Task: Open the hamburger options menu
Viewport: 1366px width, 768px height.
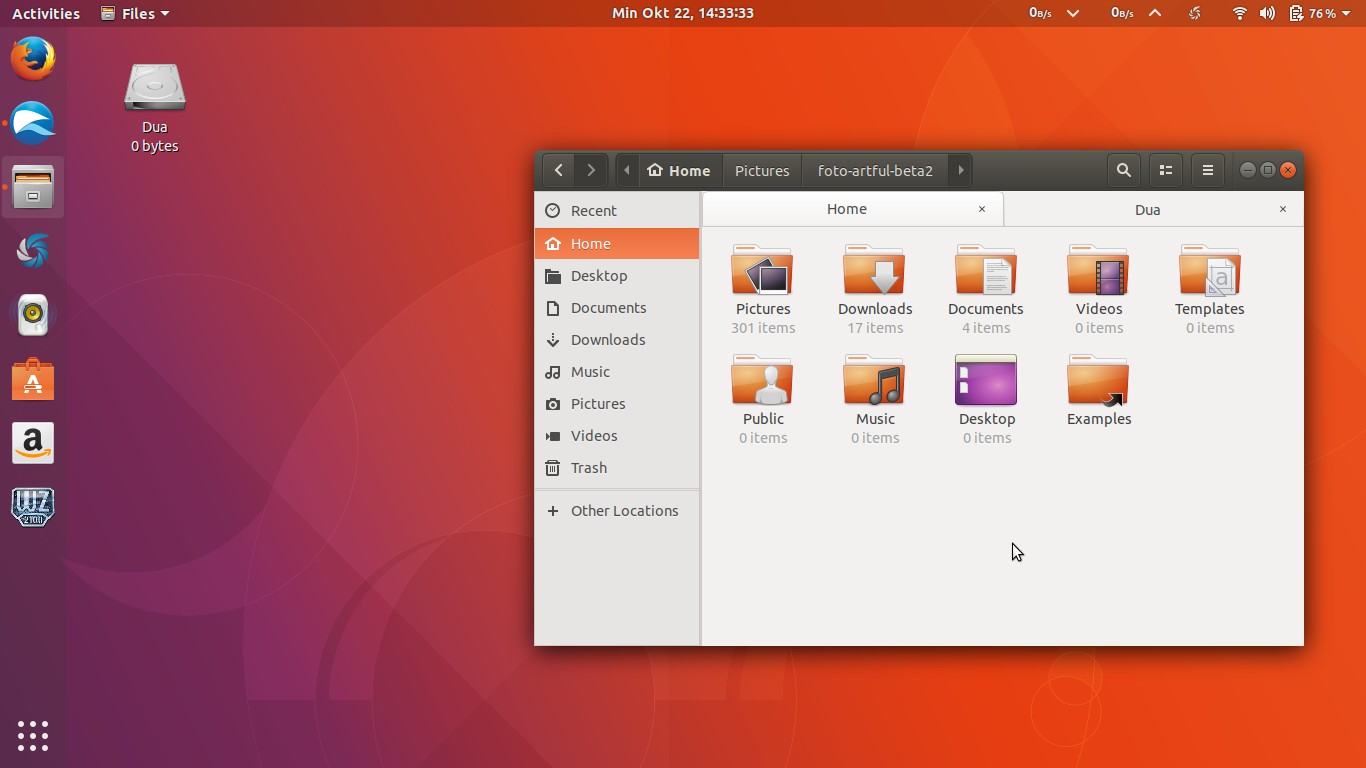Action: coord(1207,169)
